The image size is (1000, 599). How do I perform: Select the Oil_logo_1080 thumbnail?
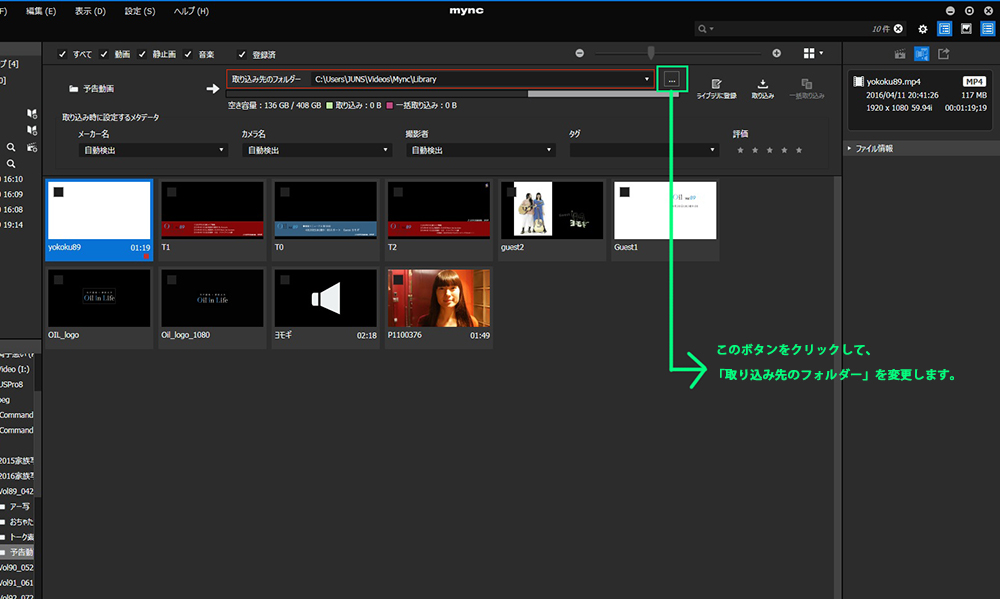pos(212,307)
